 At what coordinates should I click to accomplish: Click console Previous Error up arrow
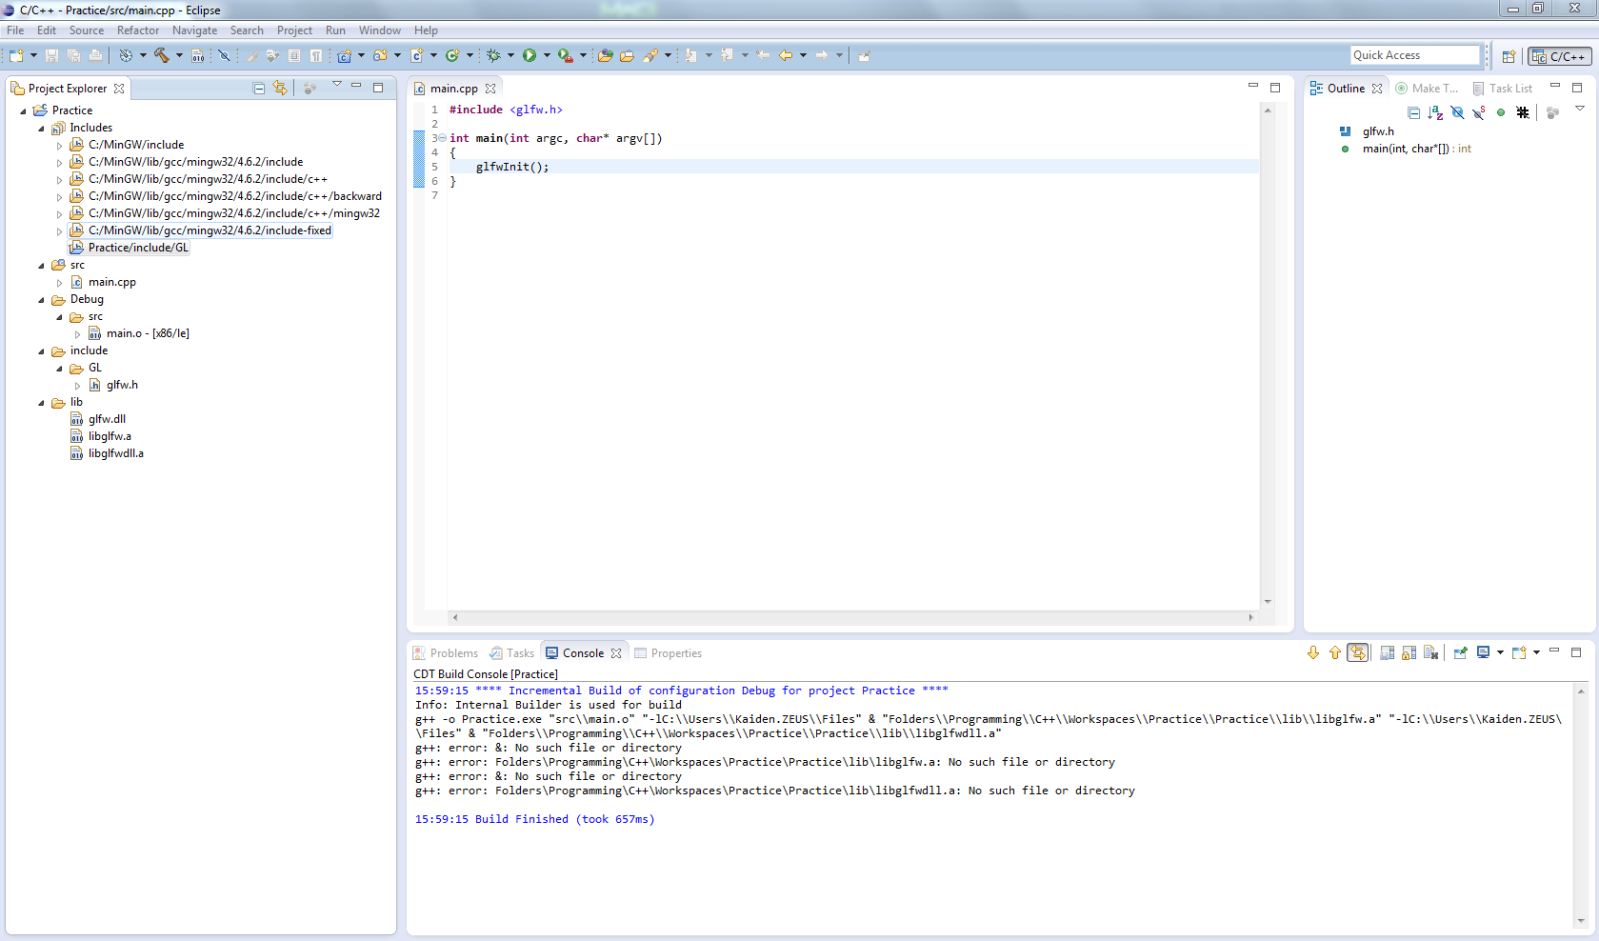tap(1335, 653)
